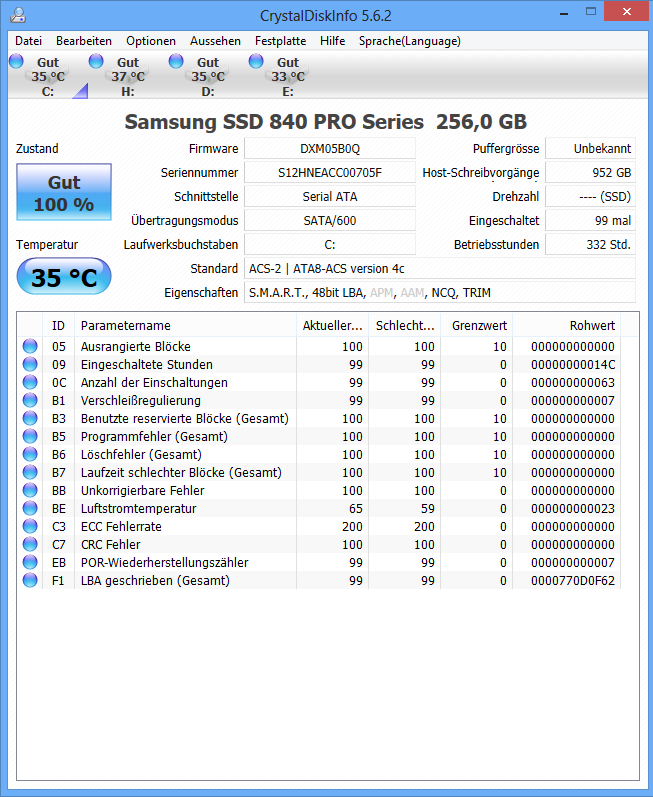This screenshot has height=797, width=653.
Task: Select drive C: status orb
Action: 17,62
